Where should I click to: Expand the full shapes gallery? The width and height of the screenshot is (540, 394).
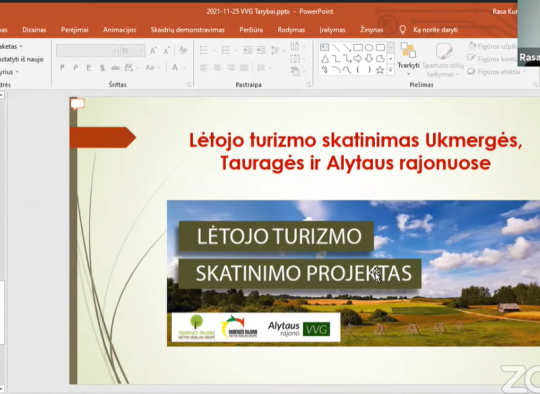391,70
